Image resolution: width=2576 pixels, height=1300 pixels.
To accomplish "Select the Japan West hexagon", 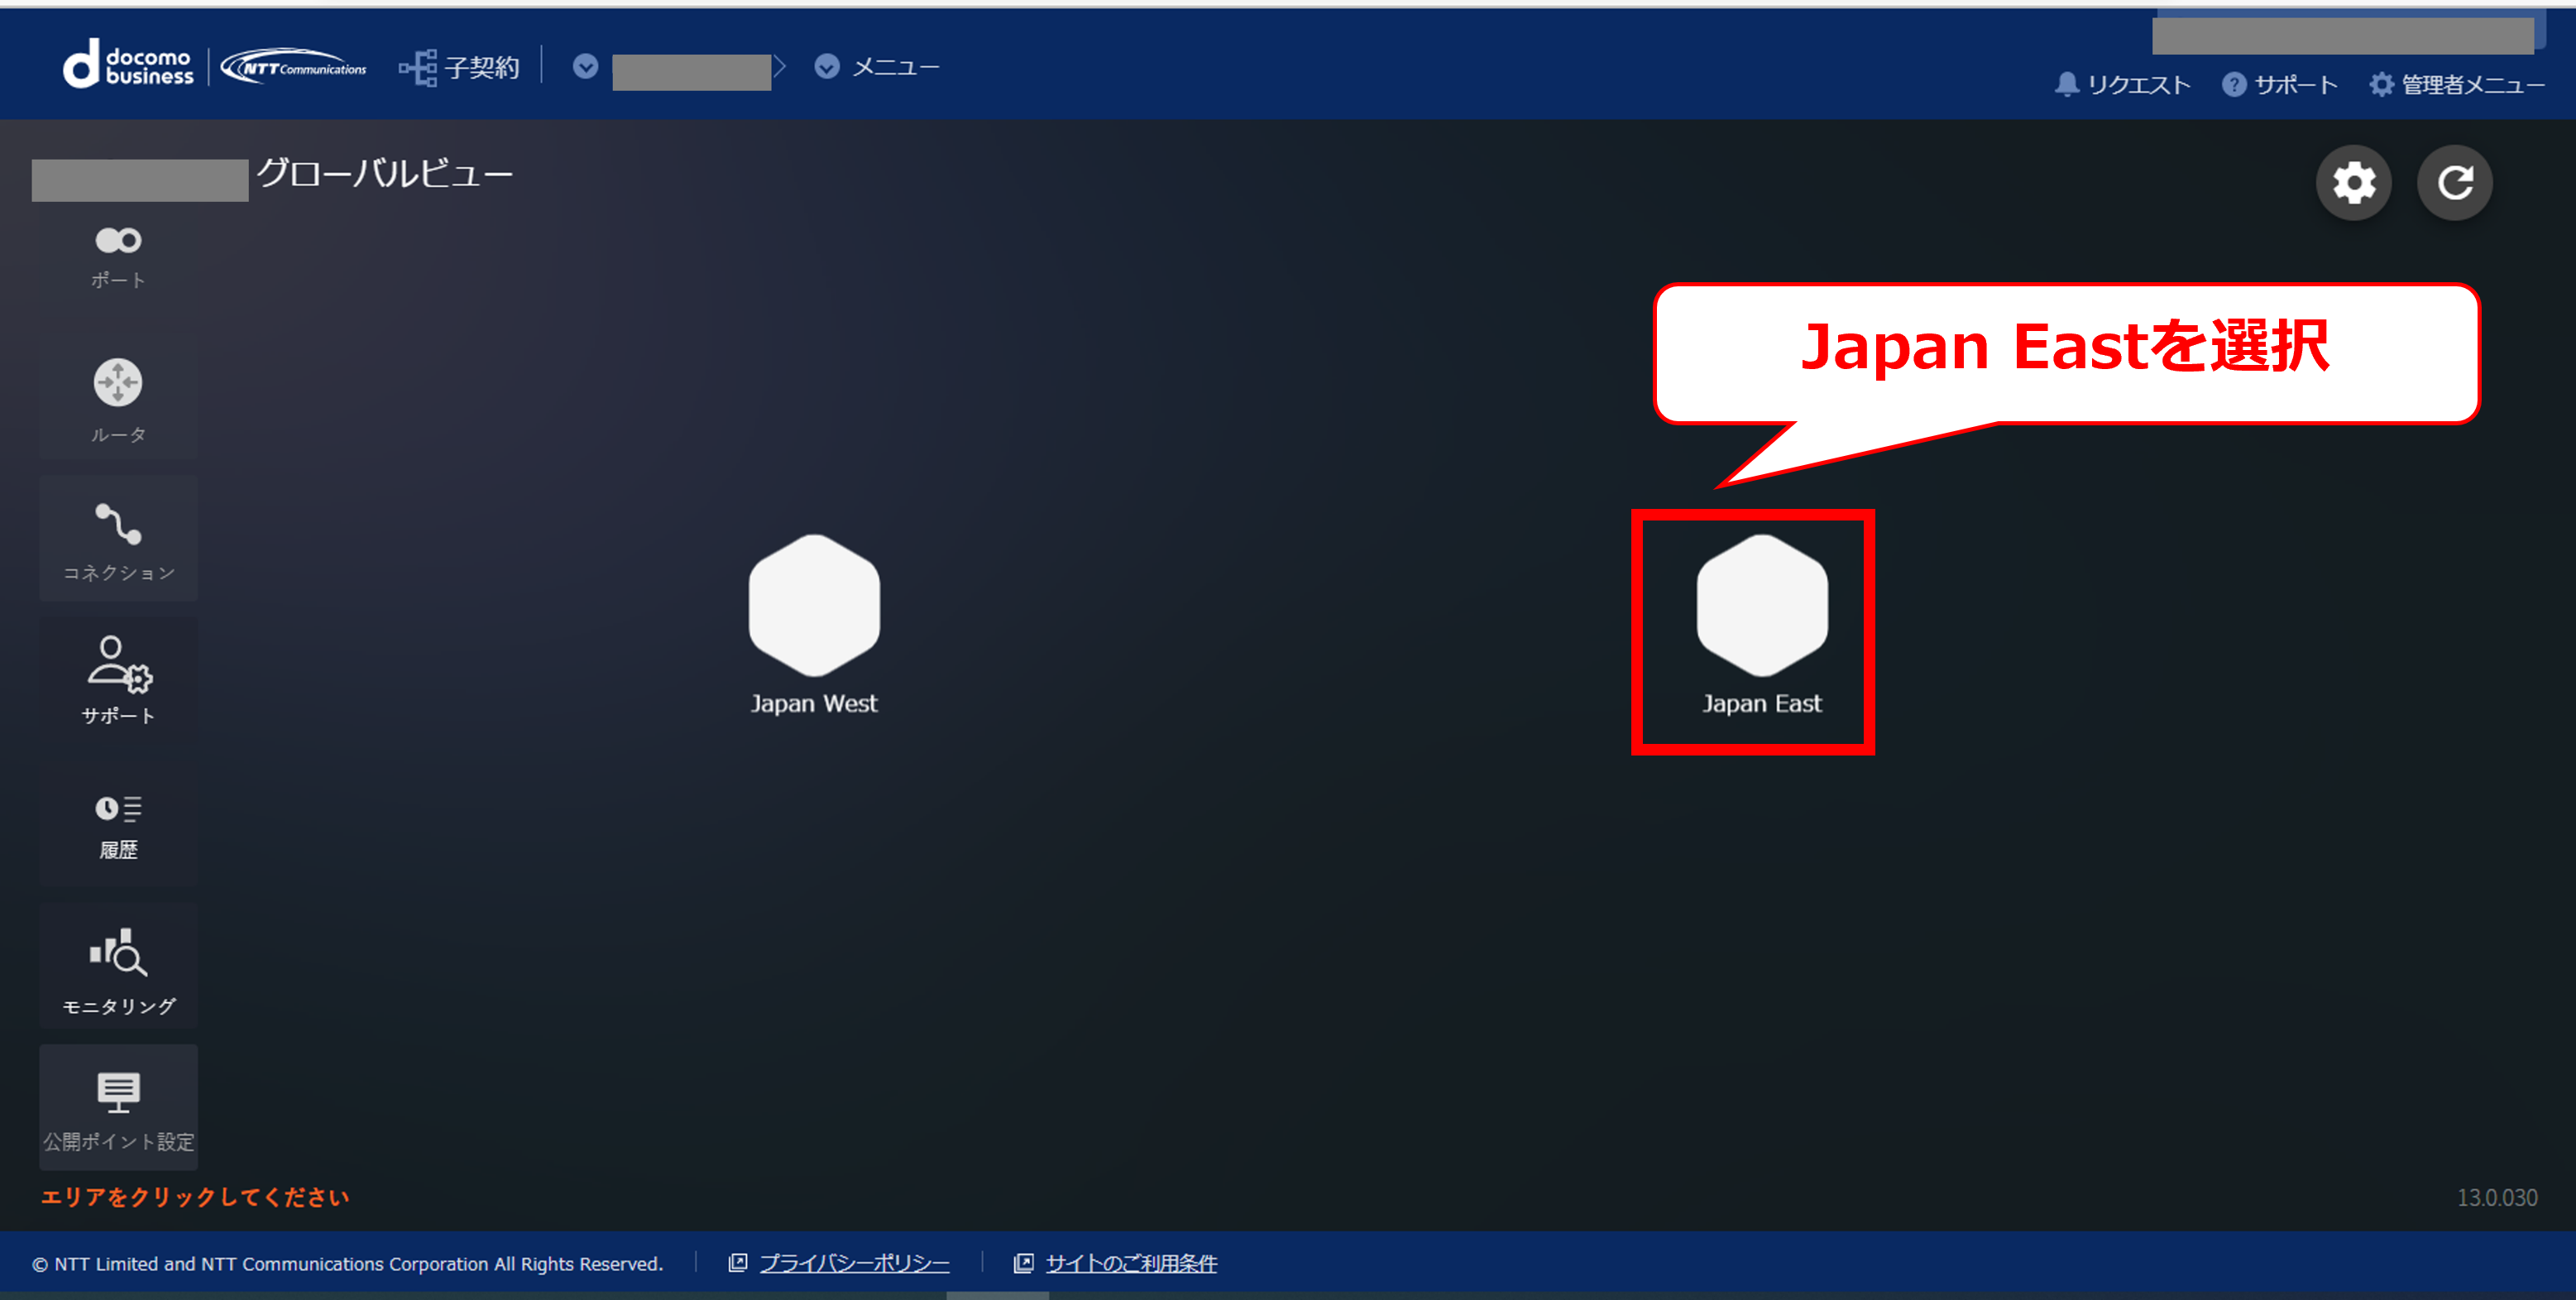I will 814,605.
